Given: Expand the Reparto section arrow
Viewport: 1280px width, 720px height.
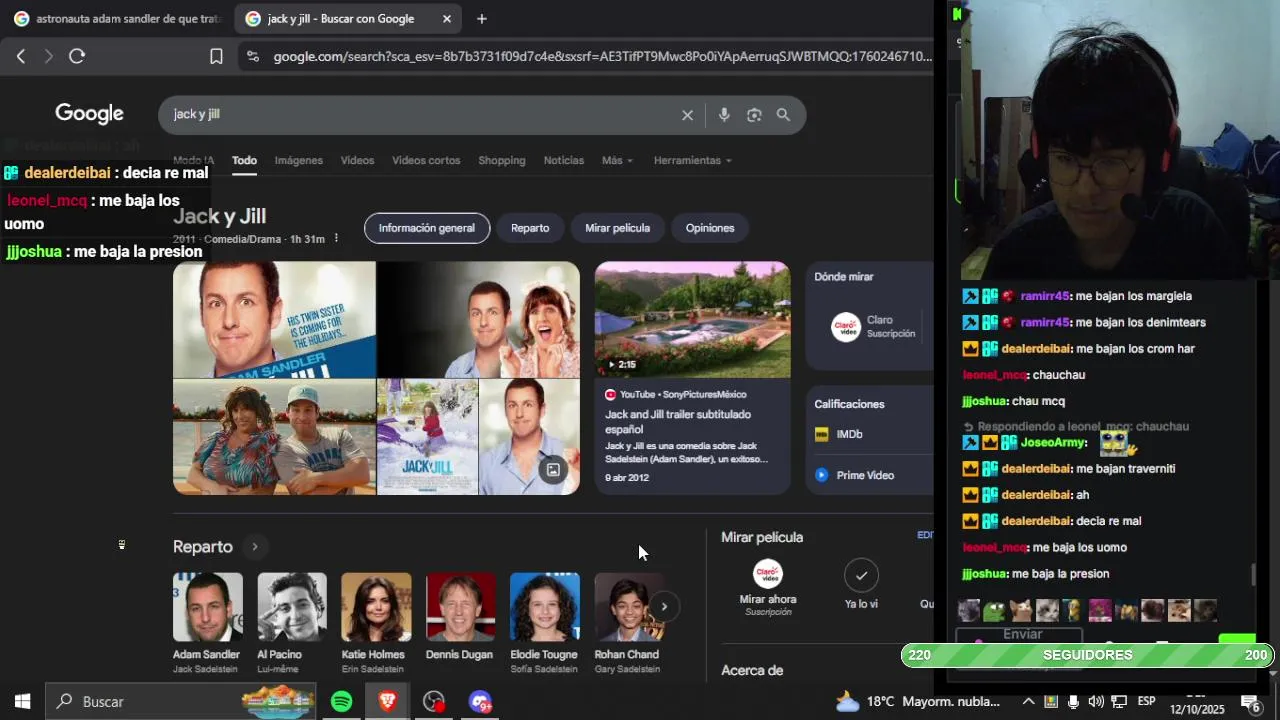Looking at the screenshot, I should tap(254, 547).
